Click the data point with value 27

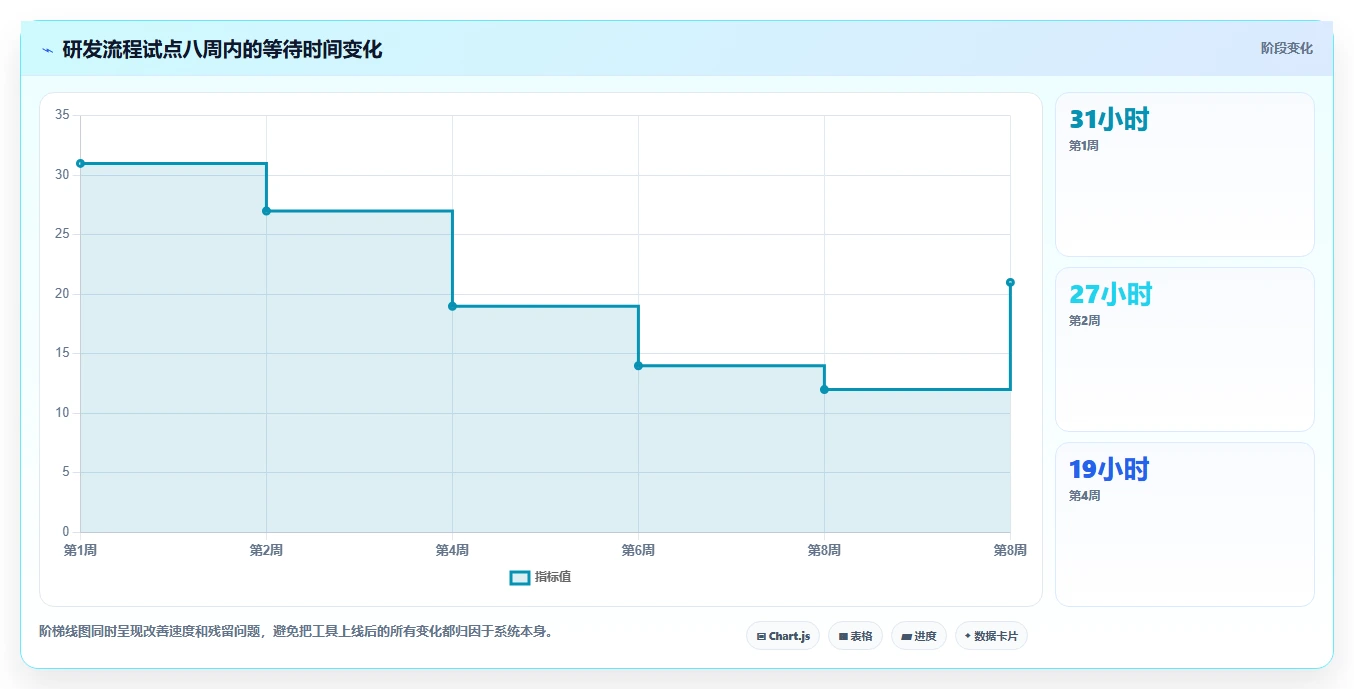coord(266,211)
